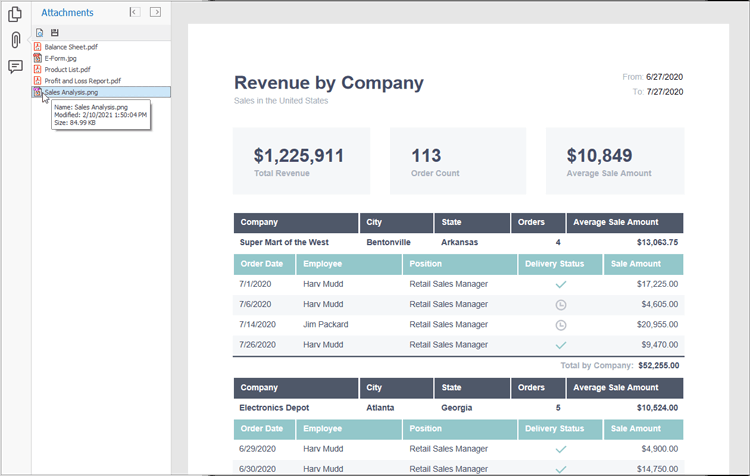Select Profit and Loss Report.pdf

click(x=82, y=81)
